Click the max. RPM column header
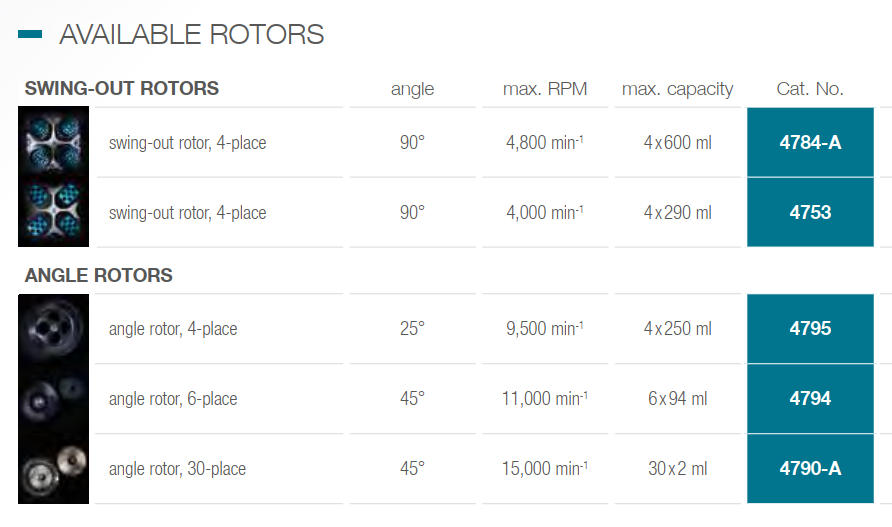The image size is (892, 527). [543, 89]
